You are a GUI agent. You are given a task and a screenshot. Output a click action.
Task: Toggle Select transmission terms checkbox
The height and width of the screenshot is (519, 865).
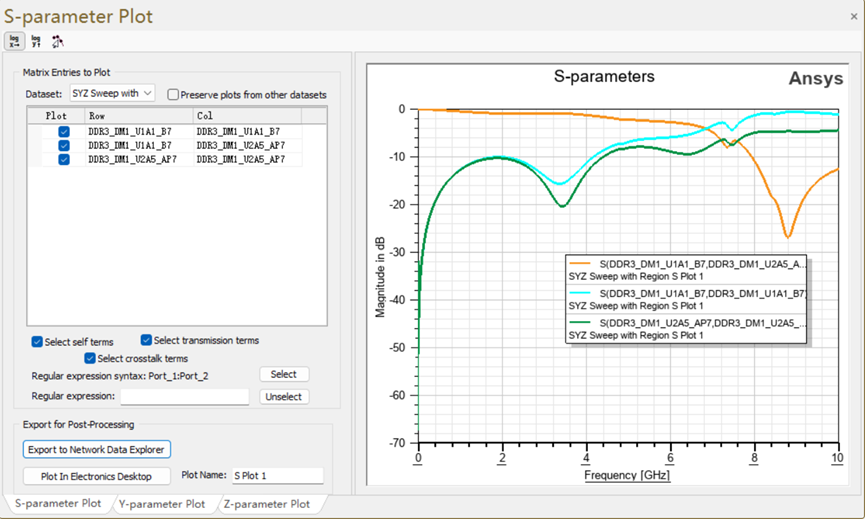[x=147, y=340]
